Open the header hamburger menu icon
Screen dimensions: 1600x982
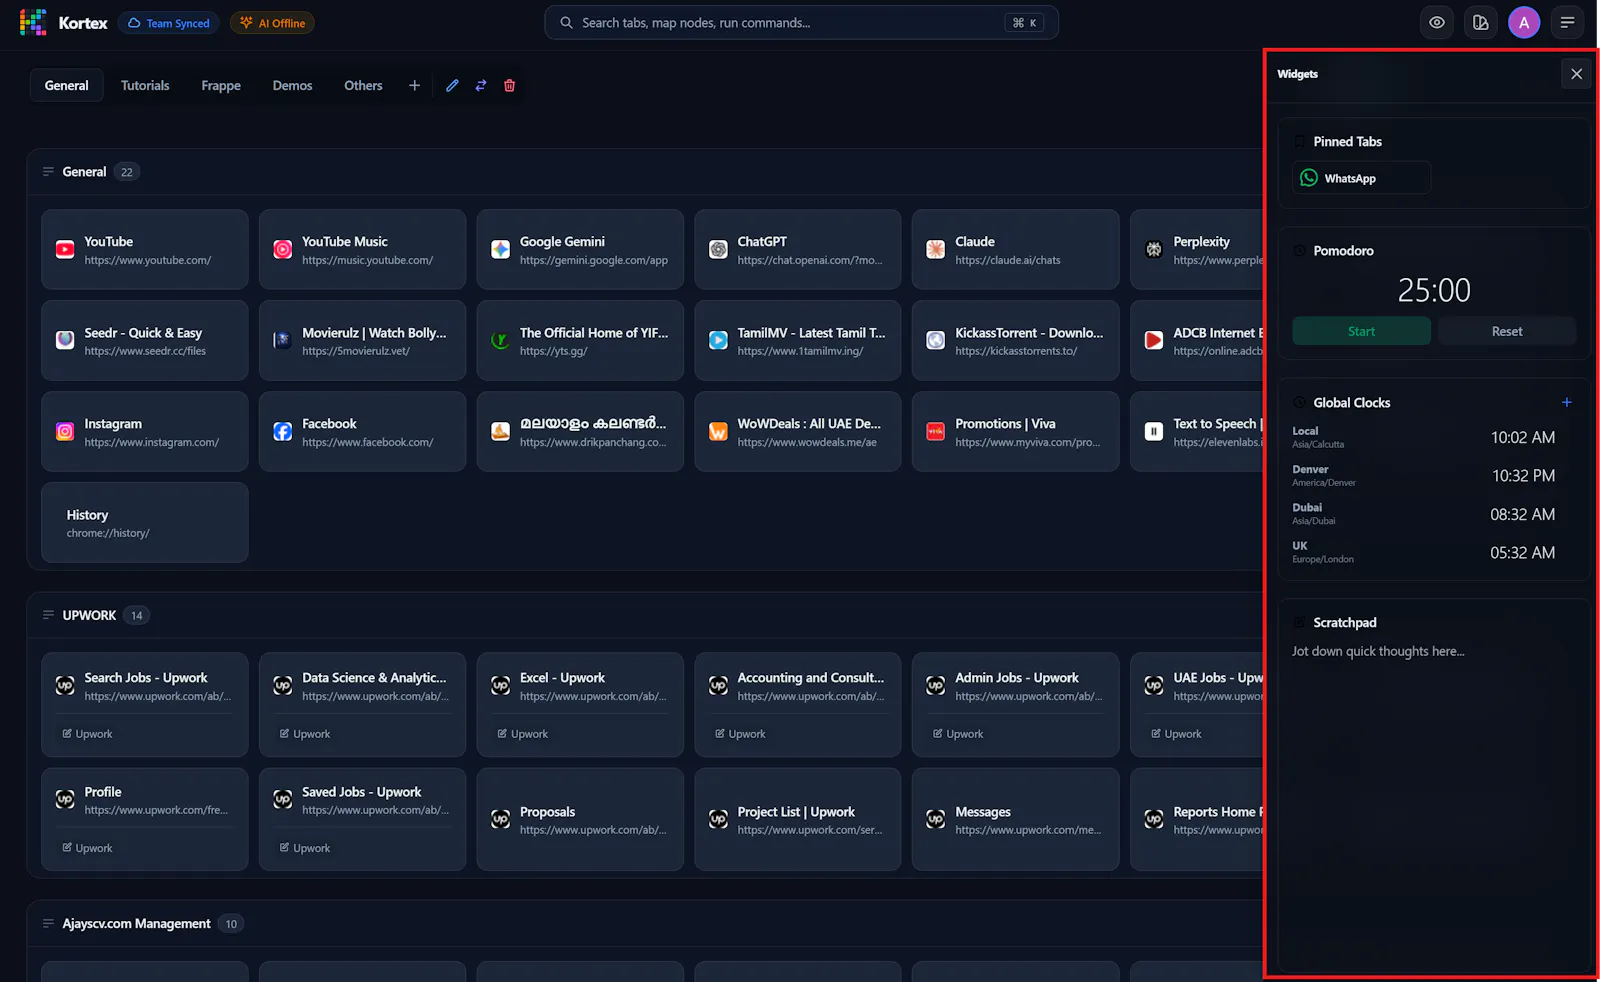point(1567,22)
